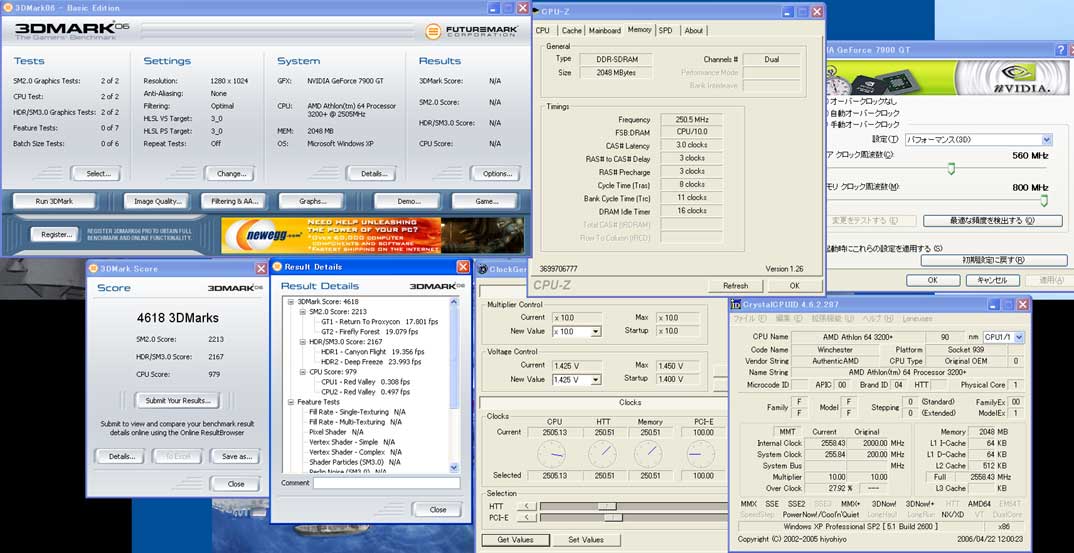Switch to the CPU tab in CPU-Z
Viewport: 1074px width, 553px height.
[x=542, y=31]
